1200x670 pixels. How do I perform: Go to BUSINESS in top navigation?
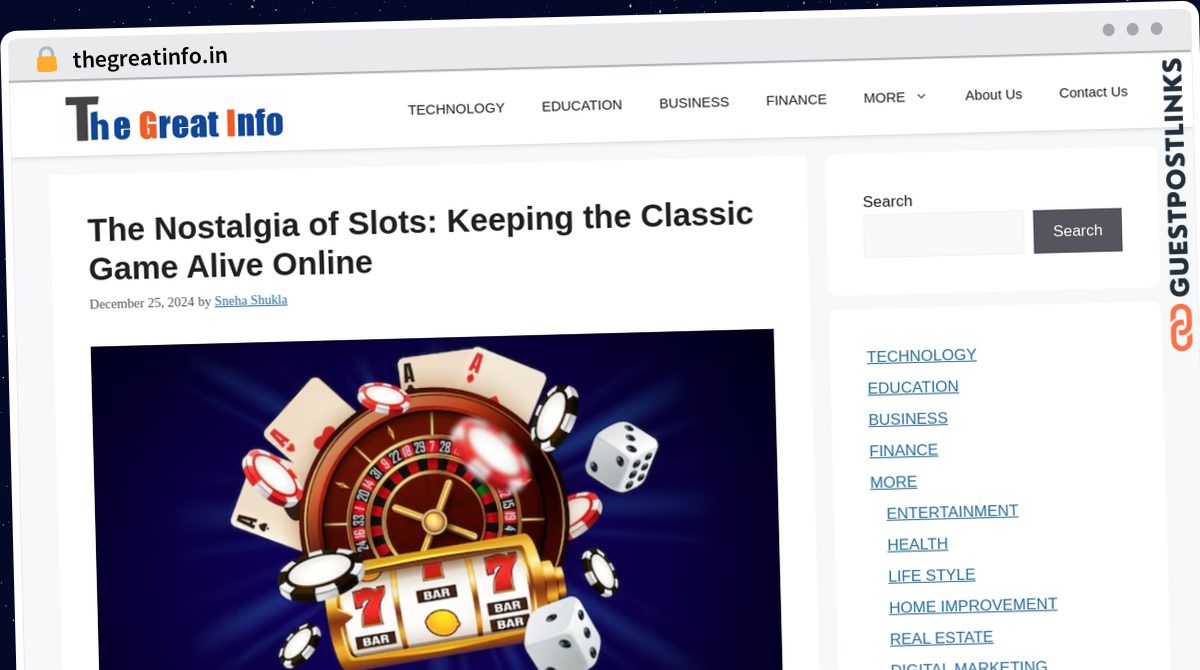click(x=694, y=102)
